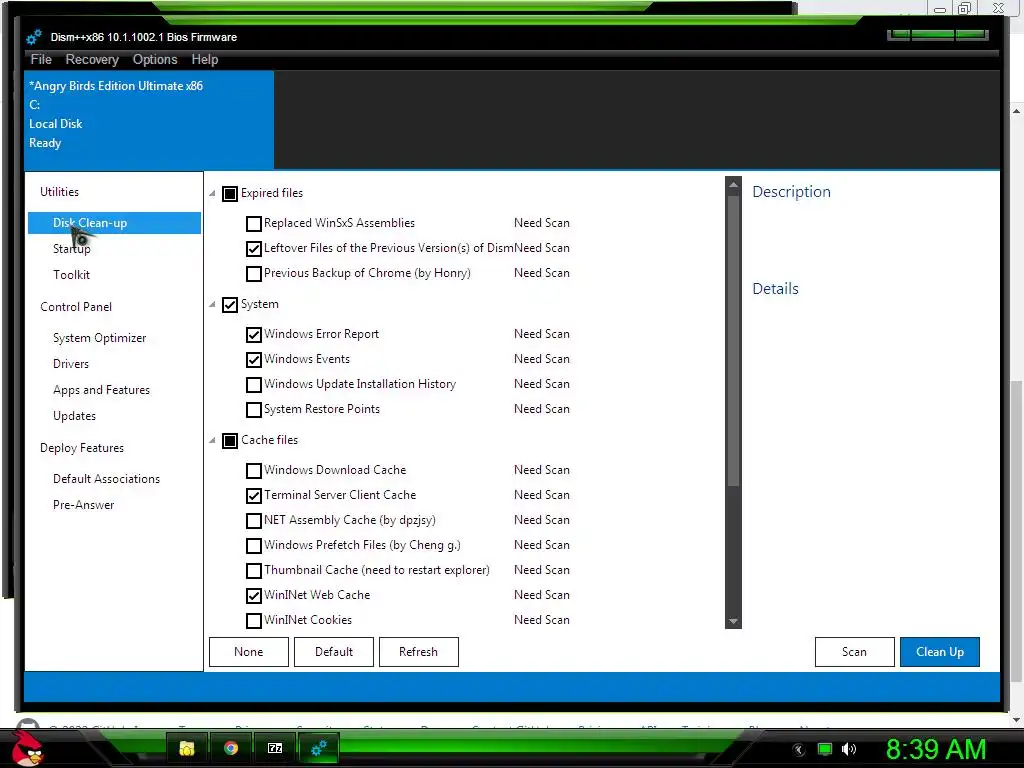1024x768 pixels.
Task: Open Pre-Answer section
Action: coord(83,505)
